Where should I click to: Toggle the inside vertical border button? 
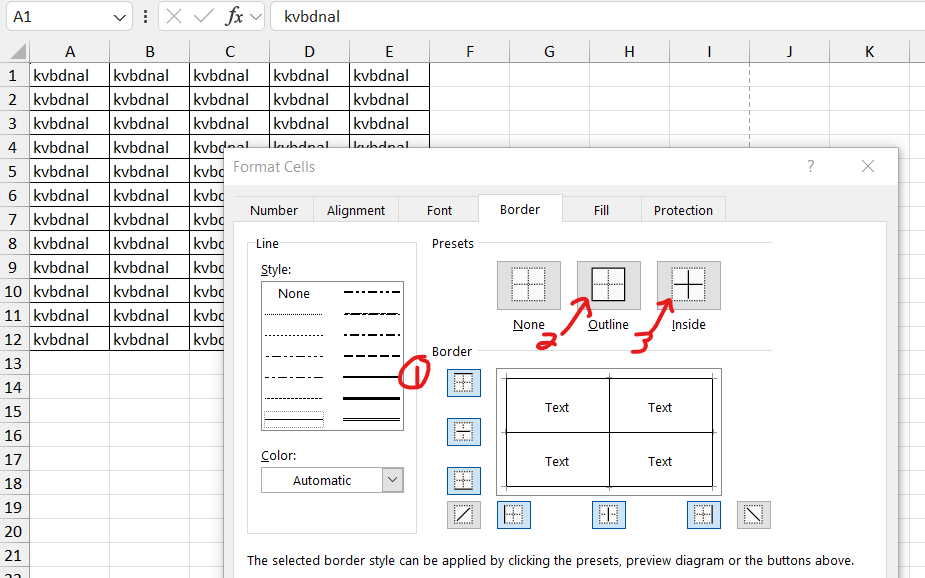pos(609,515)
